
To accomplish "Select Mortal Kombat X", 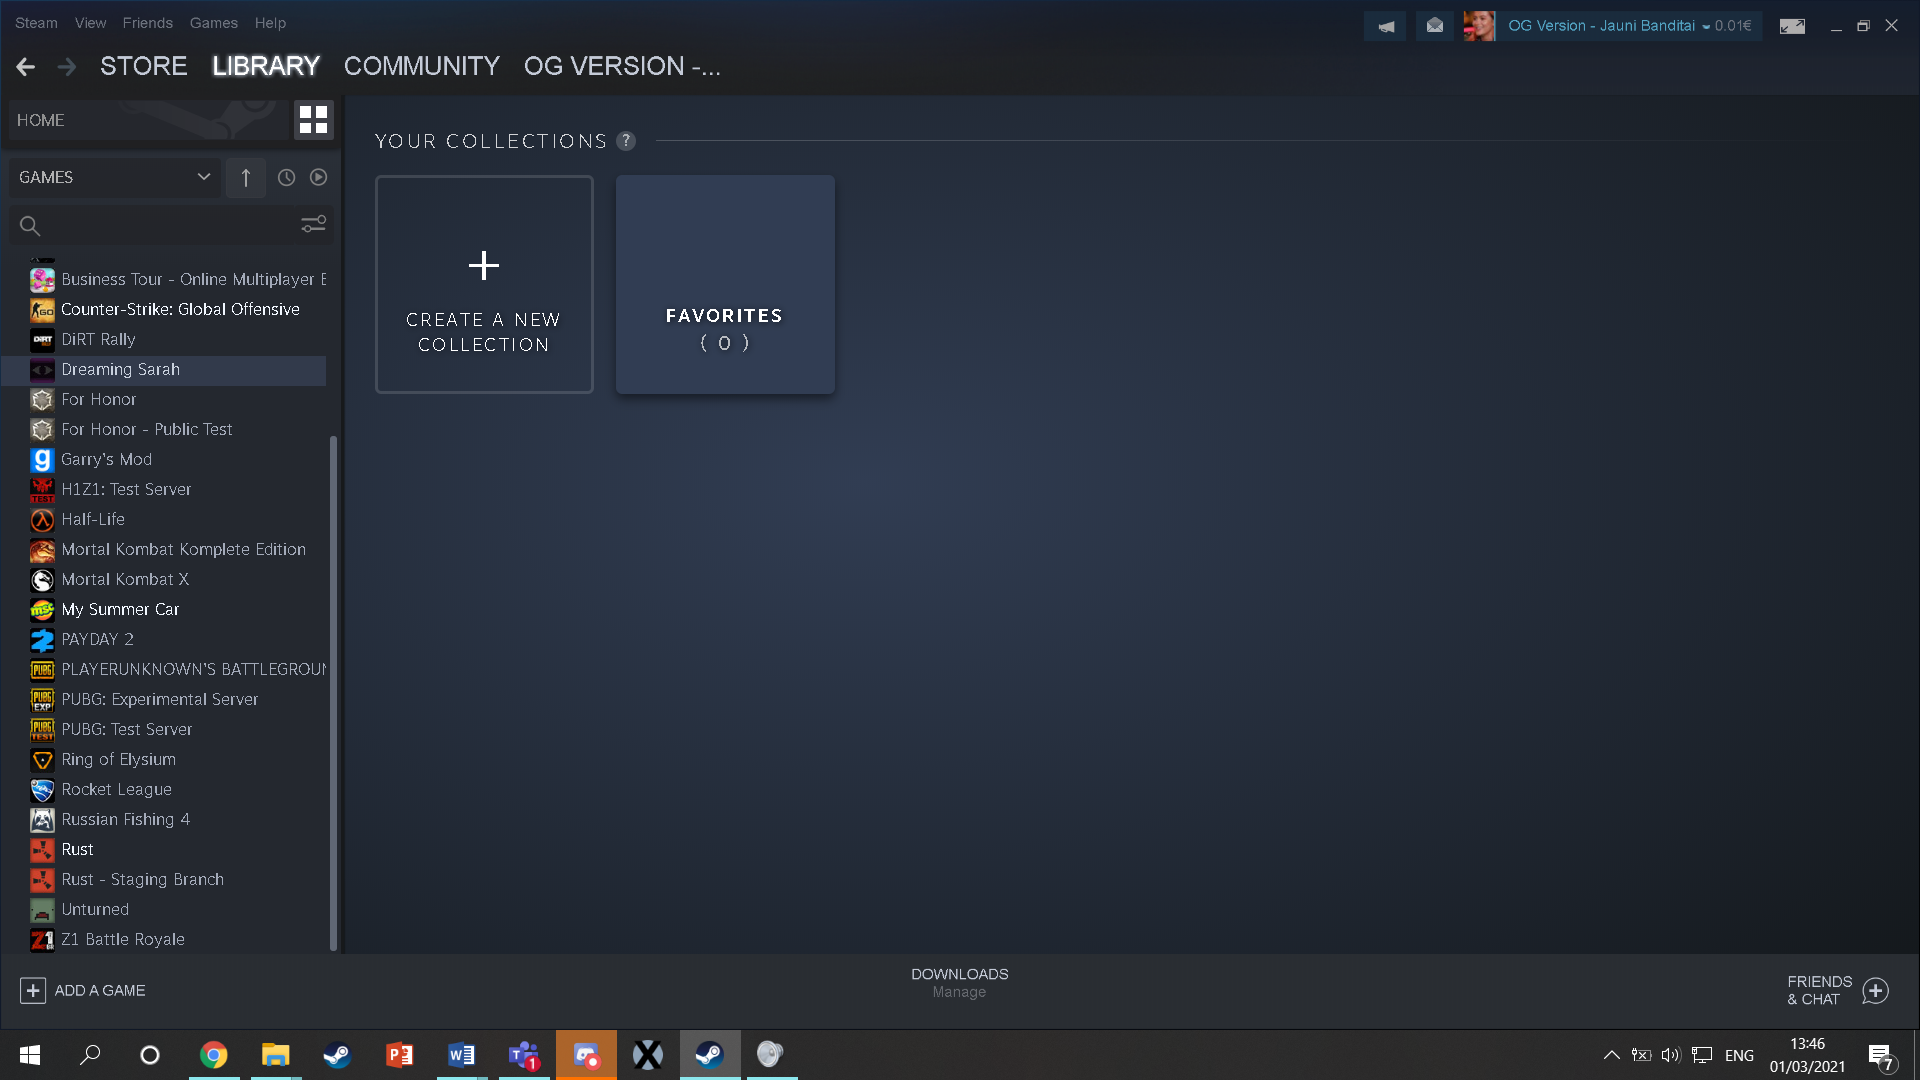I will pos(125,579).
